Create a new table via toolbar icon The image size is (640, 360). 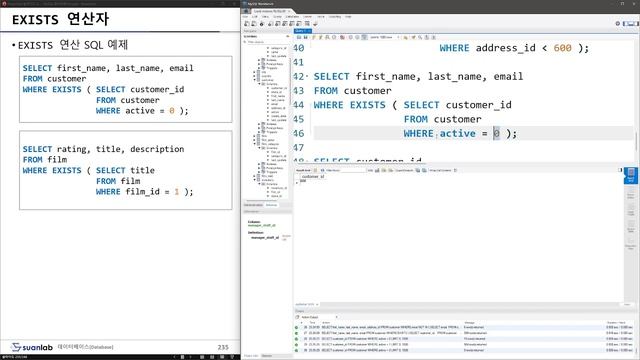pos(278,24)
